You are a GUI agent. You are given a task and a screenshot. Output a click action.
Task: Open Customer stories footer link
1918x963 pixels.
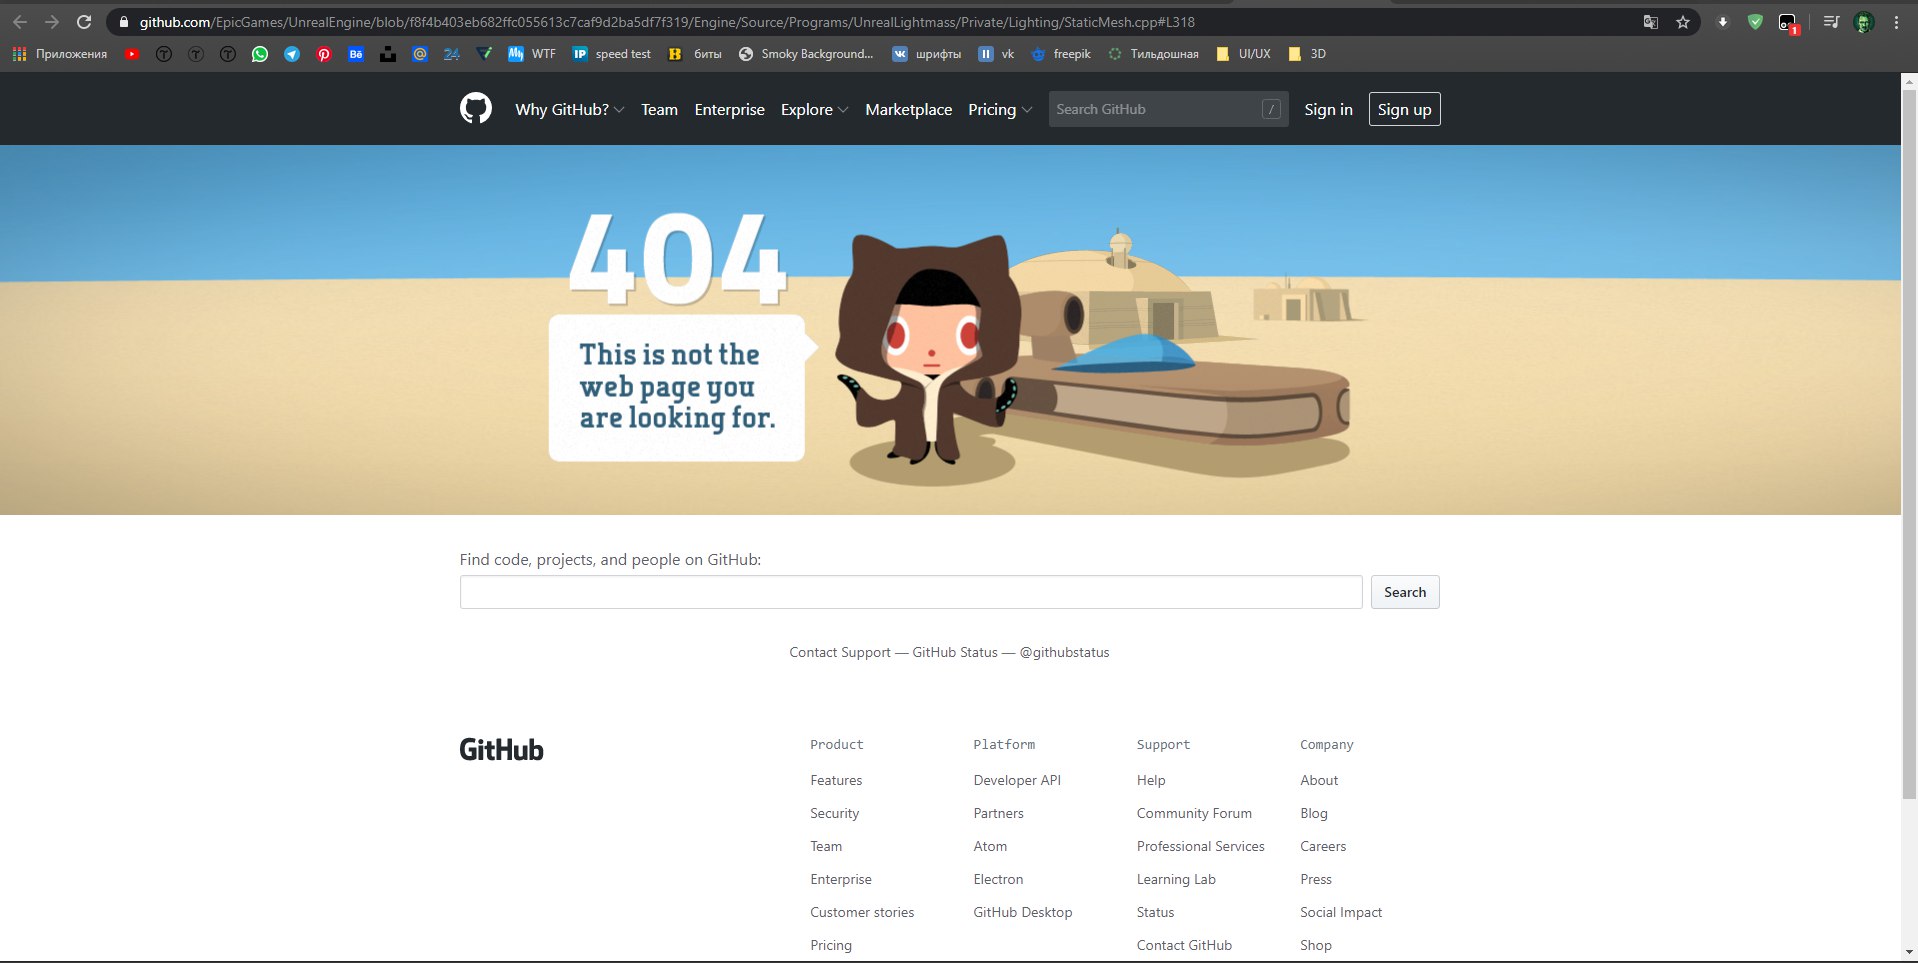pyautogui.click(x=862, y=912)
